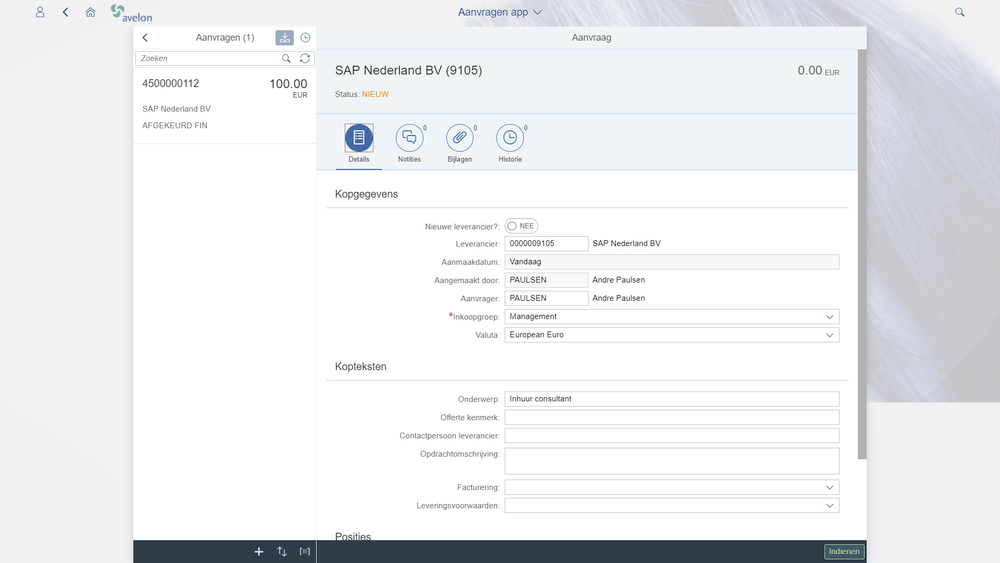This screenshot has width=1000, height=563.
Task: Toggle the Nieuwe leverancier switch
Action: (521, 226)
